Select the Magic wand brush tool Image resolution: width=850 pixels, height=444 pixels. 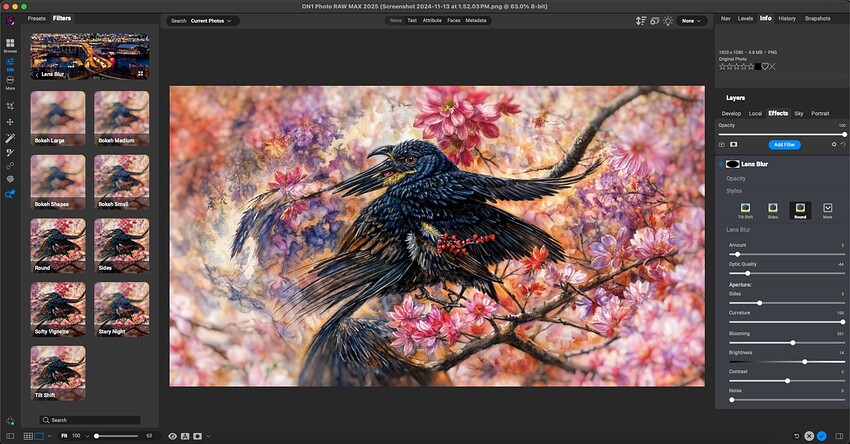click(x=10, y=138)
